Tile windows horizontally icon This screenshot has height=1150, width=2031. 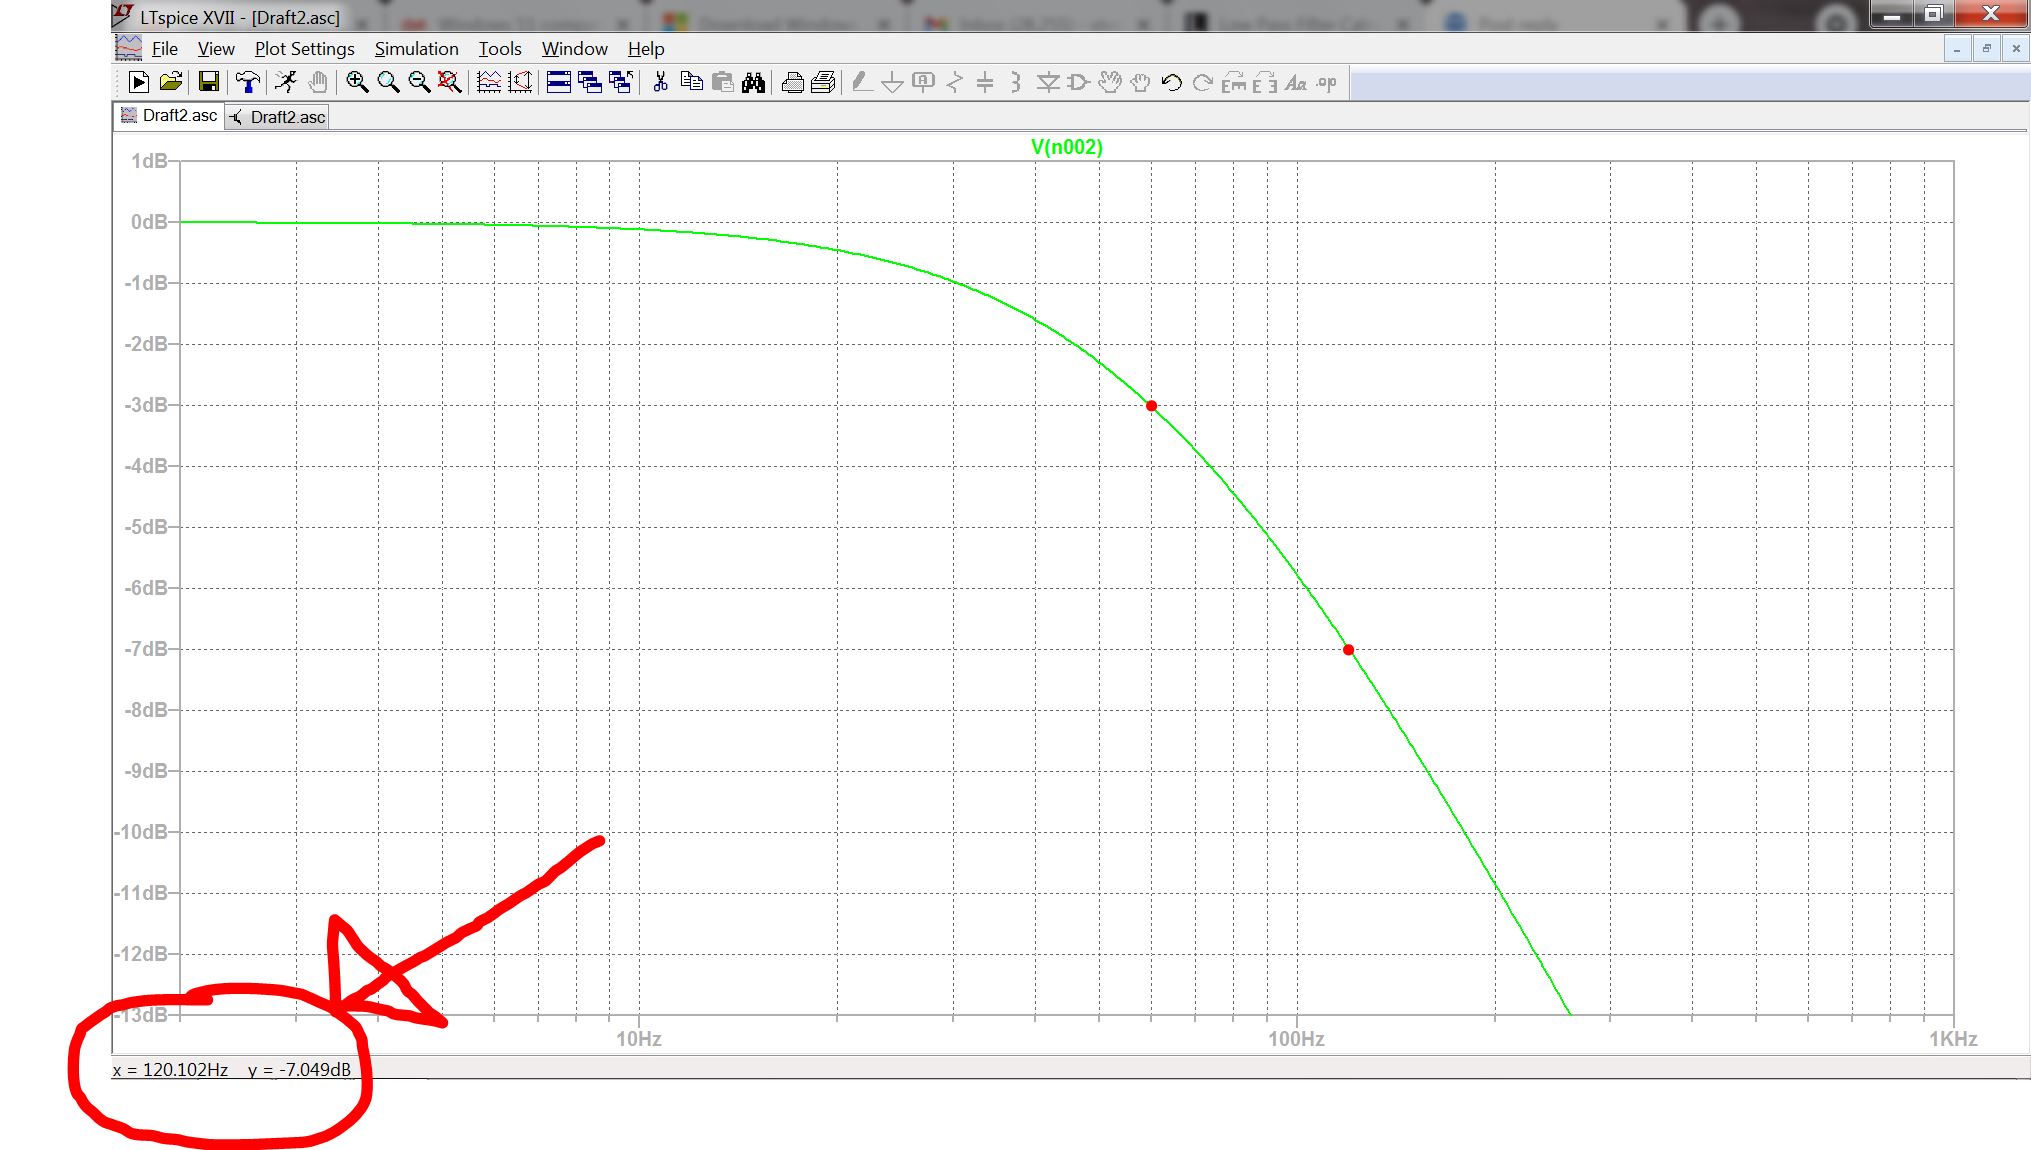(x=559, y=83)
